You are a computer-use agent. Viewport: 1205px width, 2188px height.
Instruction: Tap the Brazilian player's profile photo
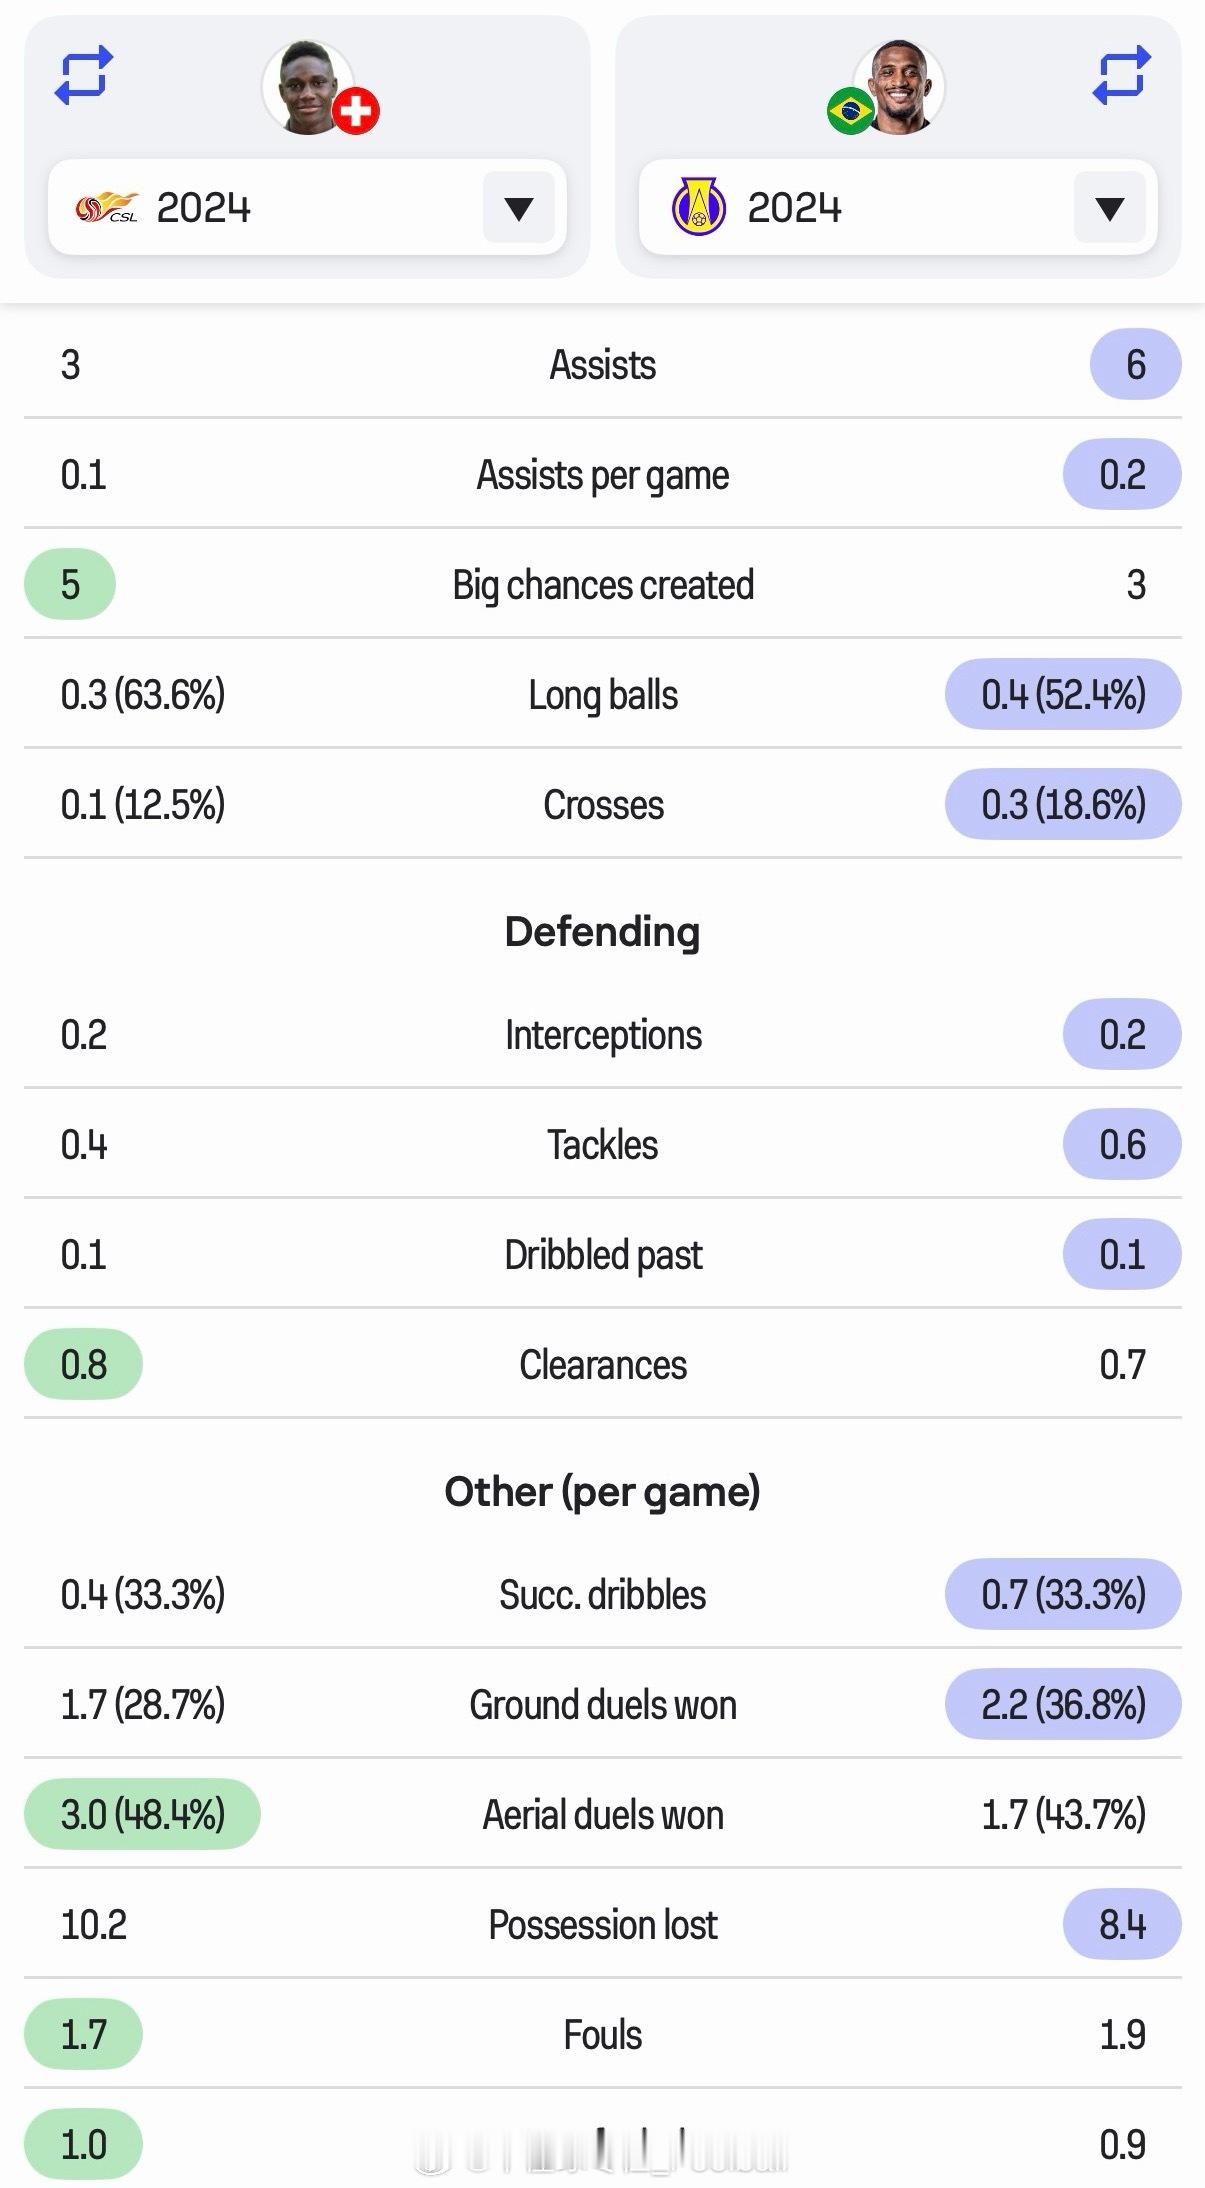pyautogui.click(x=898, y=87)
